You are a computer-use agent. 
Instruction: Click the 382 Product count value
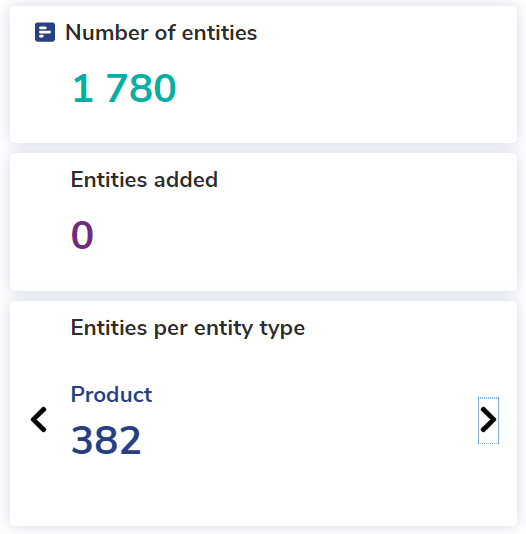[106, 440]
